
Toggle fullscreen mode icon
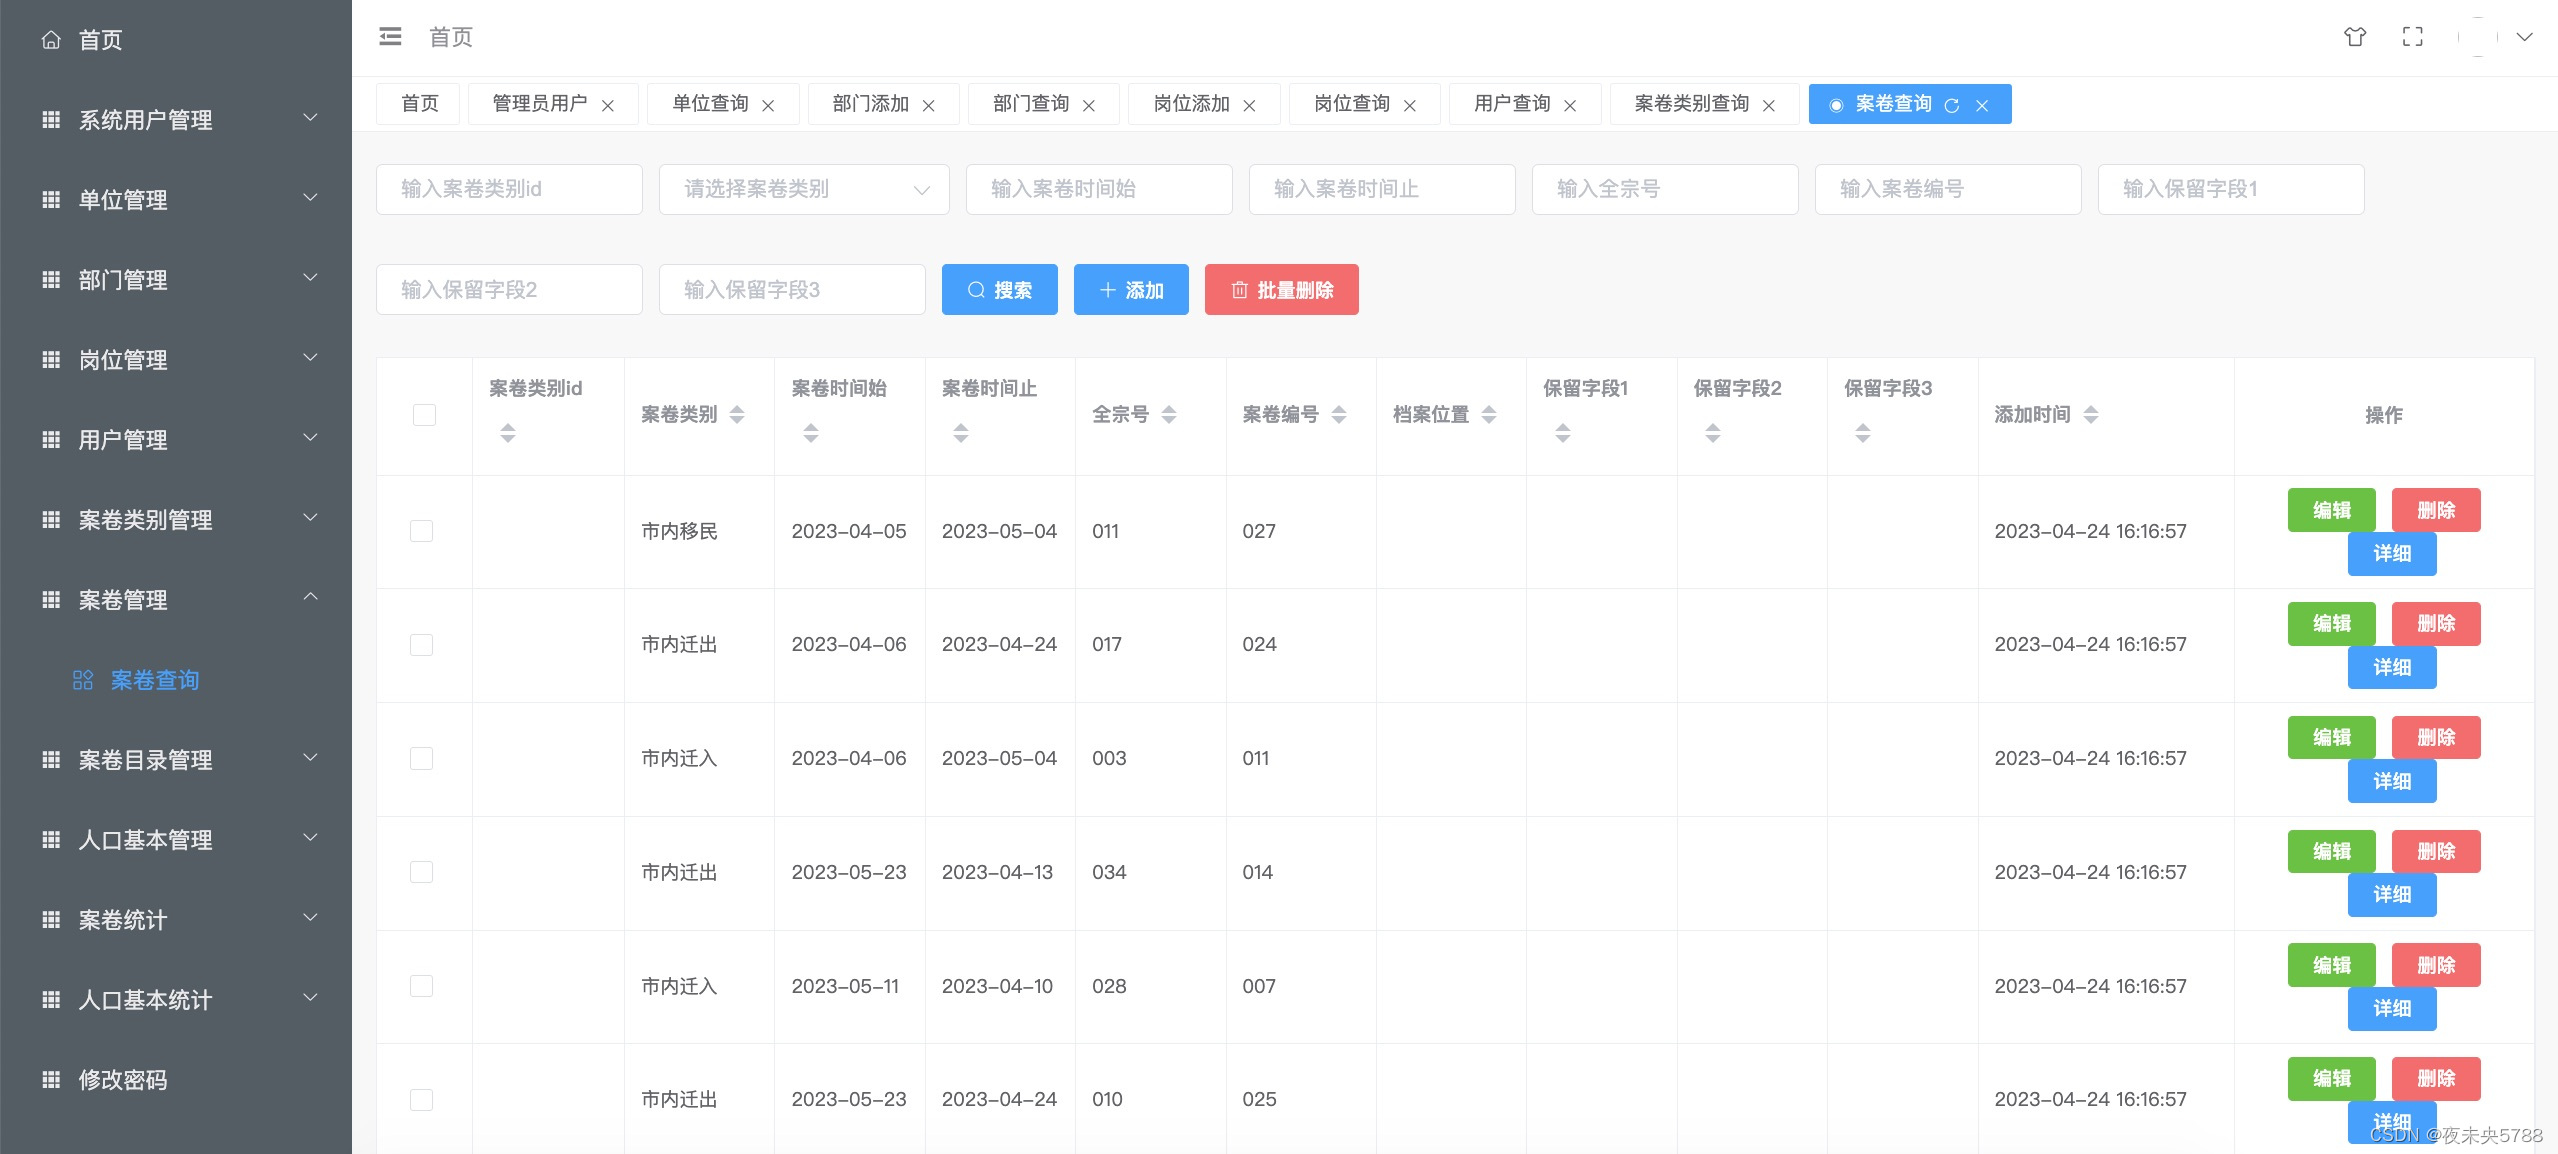tap(2412, 37)
